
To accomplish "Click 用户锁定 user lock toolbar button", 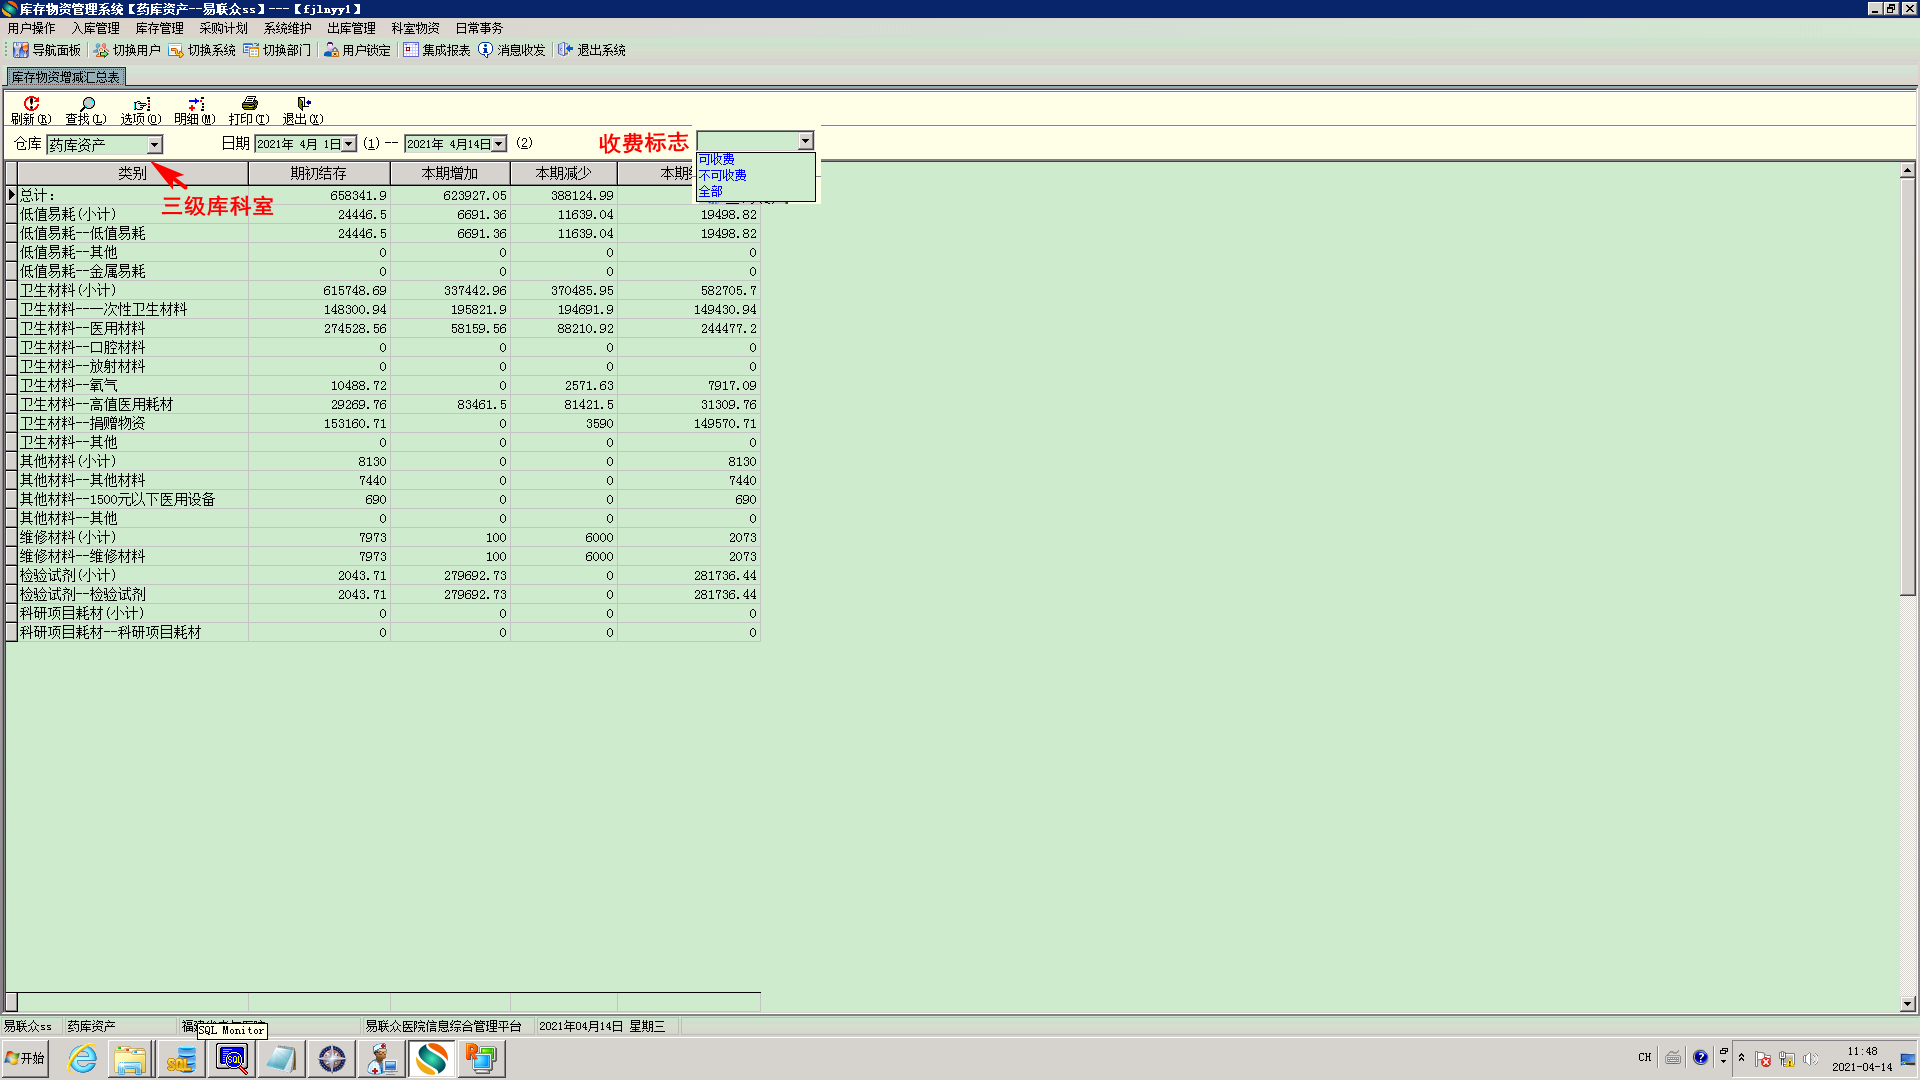I will (x=357, y=50).
